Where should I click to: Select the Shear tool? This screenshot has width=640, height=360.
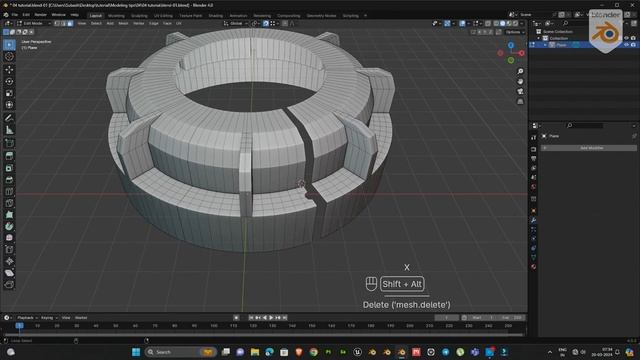pyautogui.click(x=9, y=273)
